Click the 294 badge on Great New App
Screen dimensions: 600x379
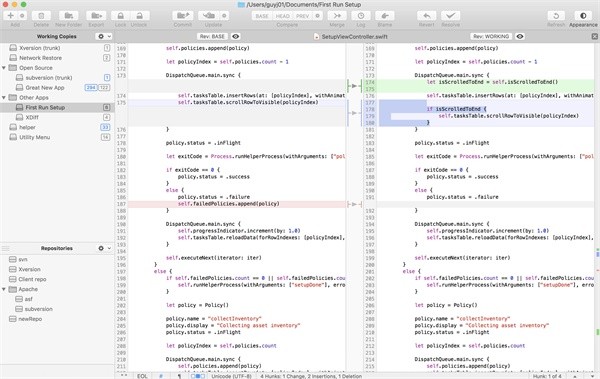click(x=91, y=88)
